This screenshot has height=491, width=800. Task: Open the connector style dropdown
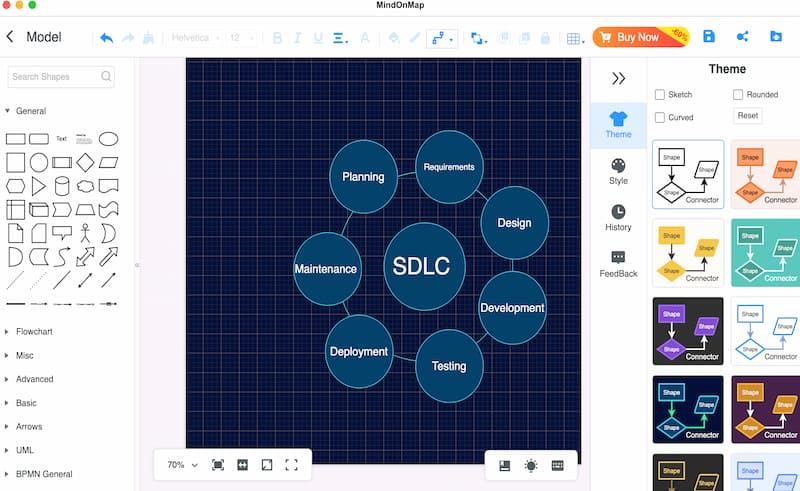(x=442, y=38)
